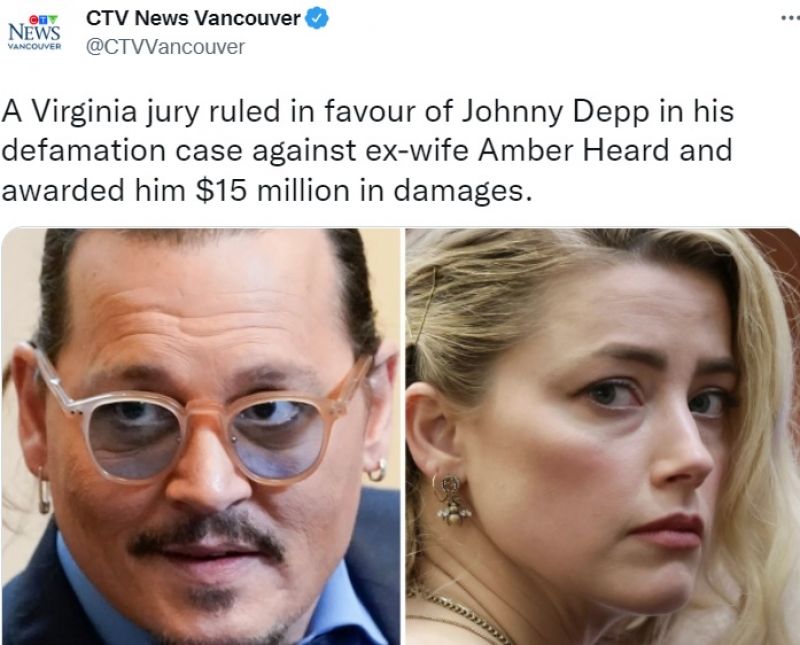Screen dimensions: 800x645
Task: Click "Johnny Depp" in the tweet text
Action: (555, 111)
